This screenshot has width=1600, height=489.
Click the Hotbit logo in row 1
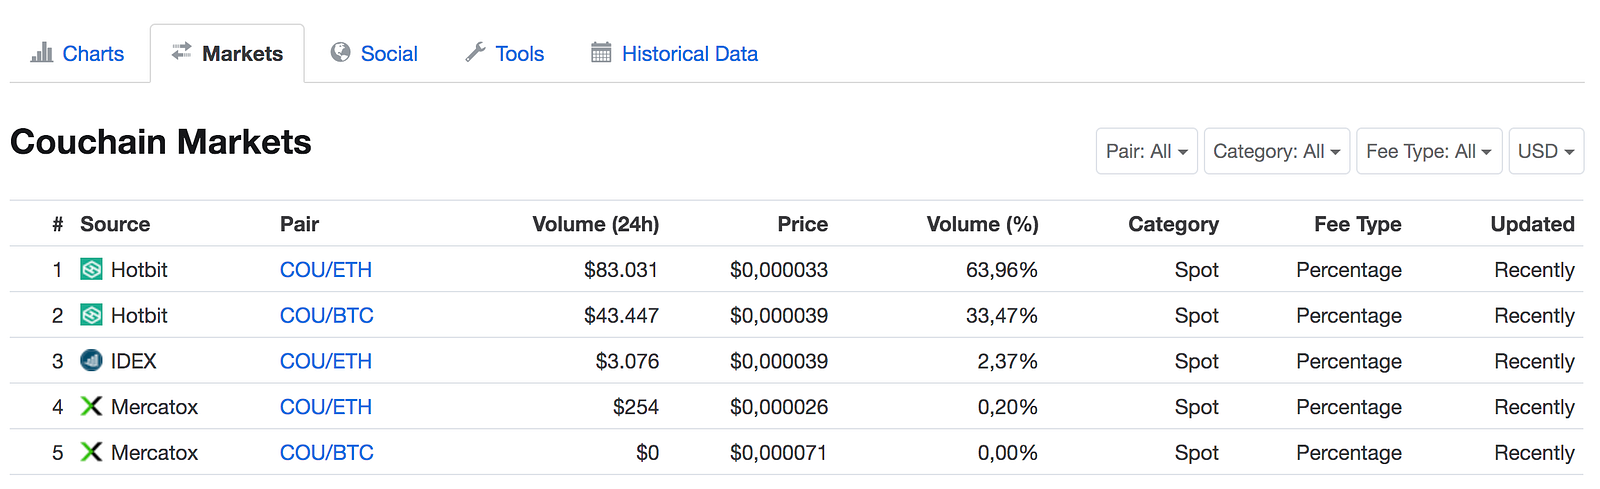pos(91,270)
